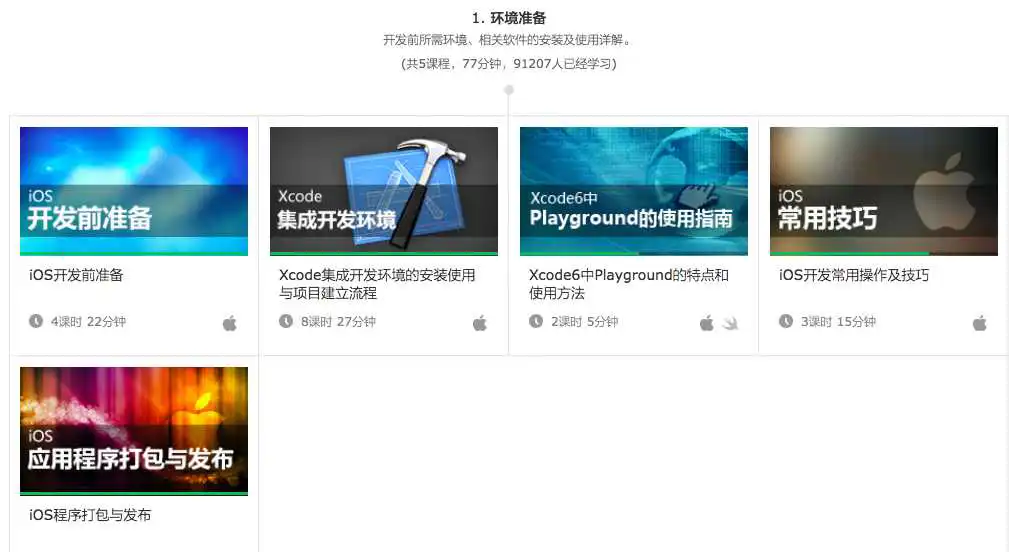This screenshot has width=1009, height=552.
Task: Click the clock icon beside 4课时 22分钟
Action: coord(36,321)
